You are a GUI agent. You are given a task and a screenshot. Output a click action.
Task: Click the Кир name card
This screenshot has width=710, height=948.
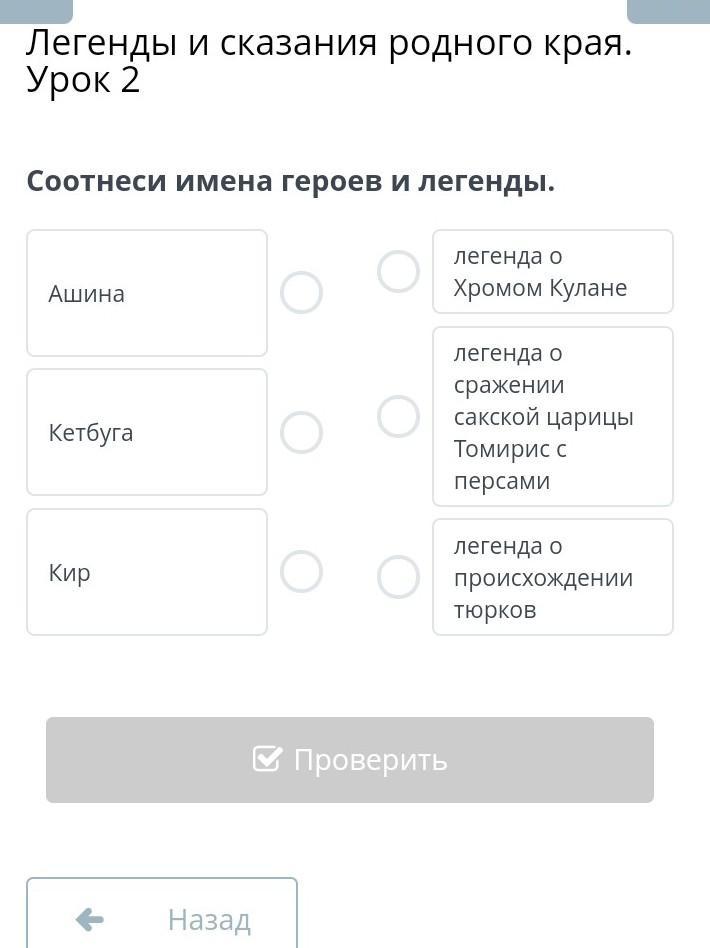[x=147, y=572]
